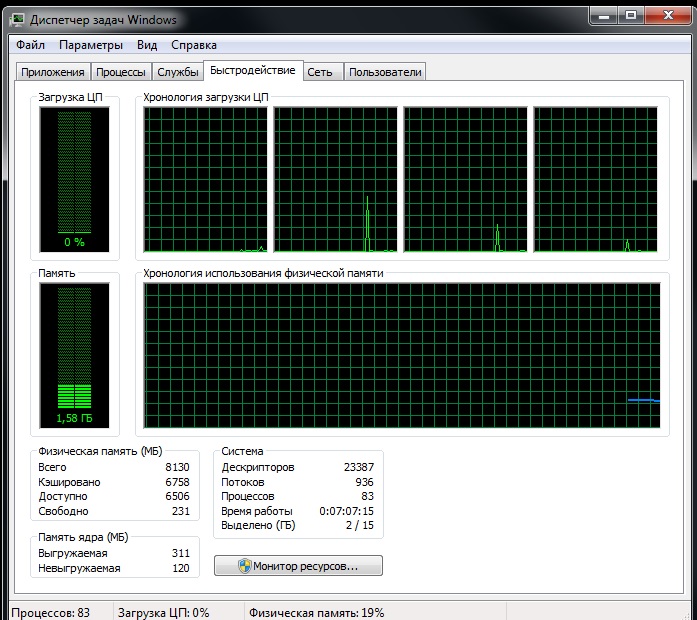
Task: Click the third CPU core history graph
Action: click(x=465, y=180)
